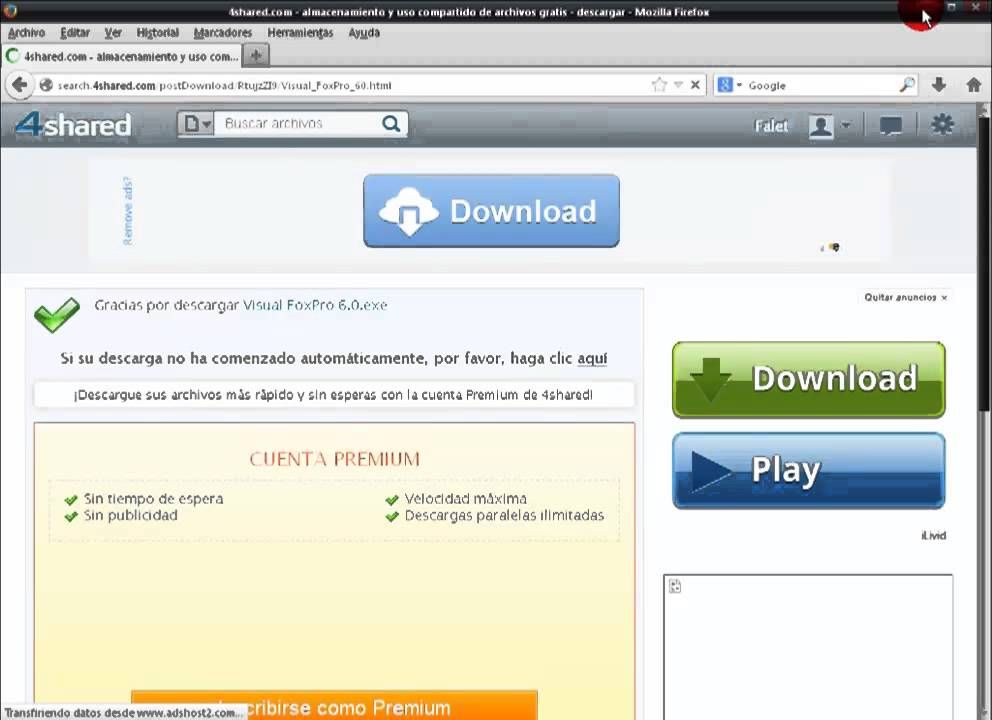
Task: Click the CUENTA PREMIUM heading
Action: pos(335,459)
